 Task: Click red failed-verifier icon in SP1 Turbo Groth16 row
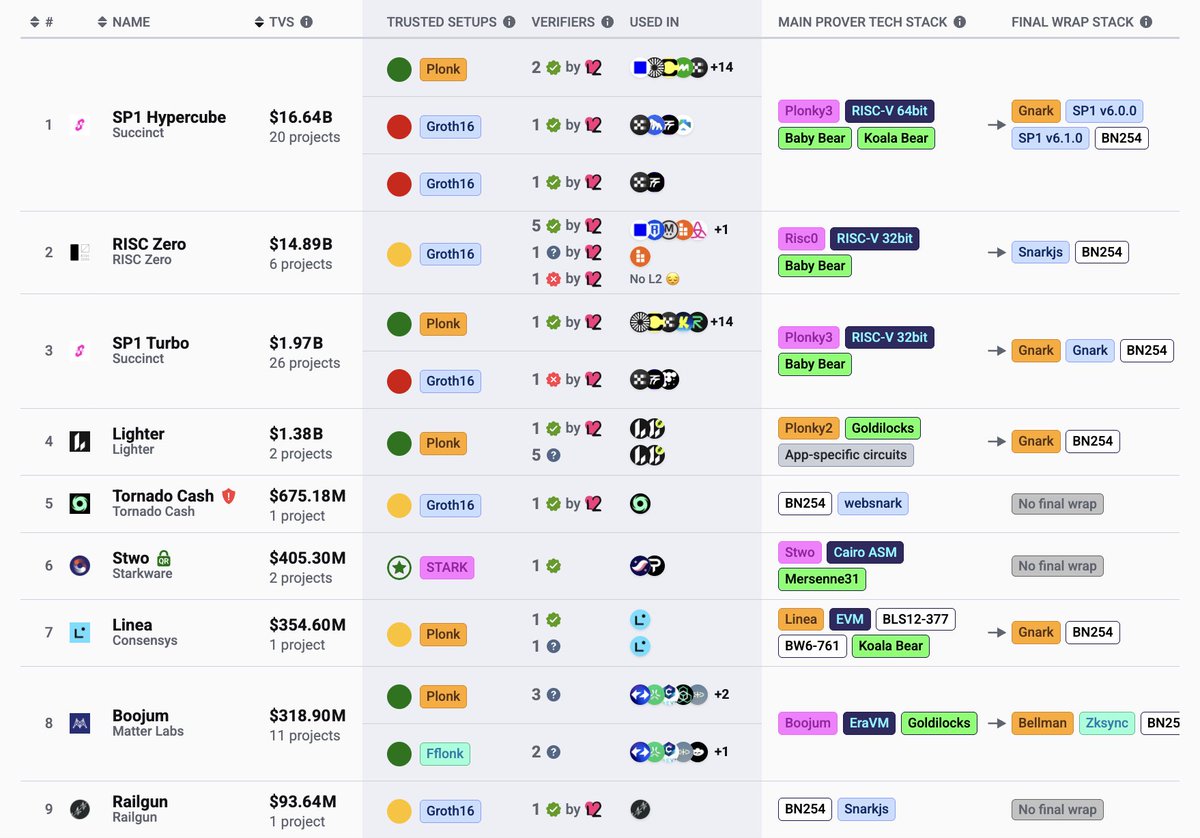[x=552, y=379]
